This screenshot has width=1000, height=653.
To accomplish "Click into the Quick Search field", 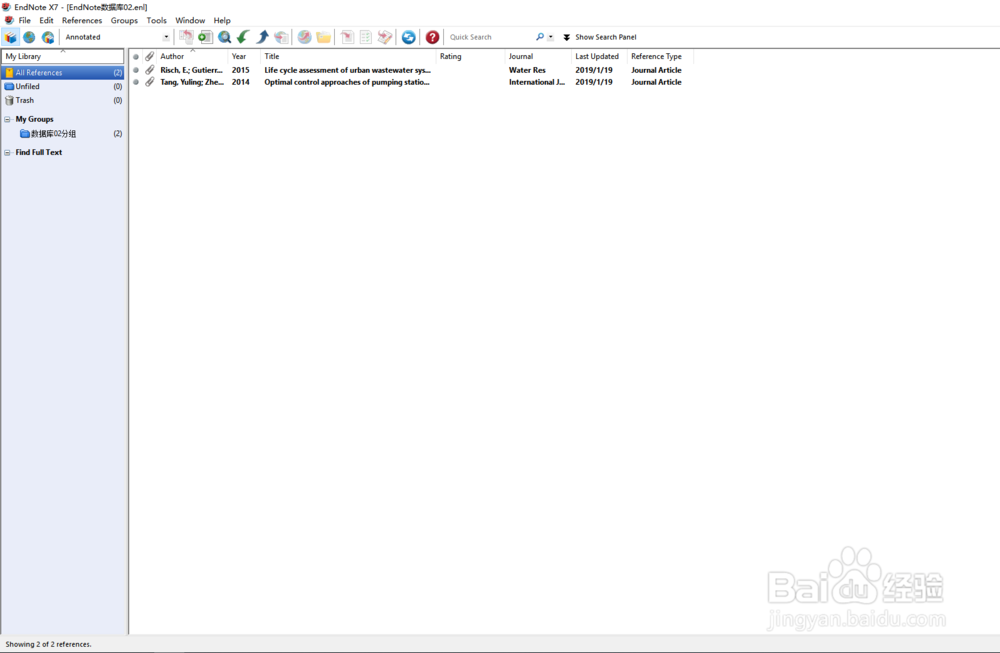I will point(490,37).
